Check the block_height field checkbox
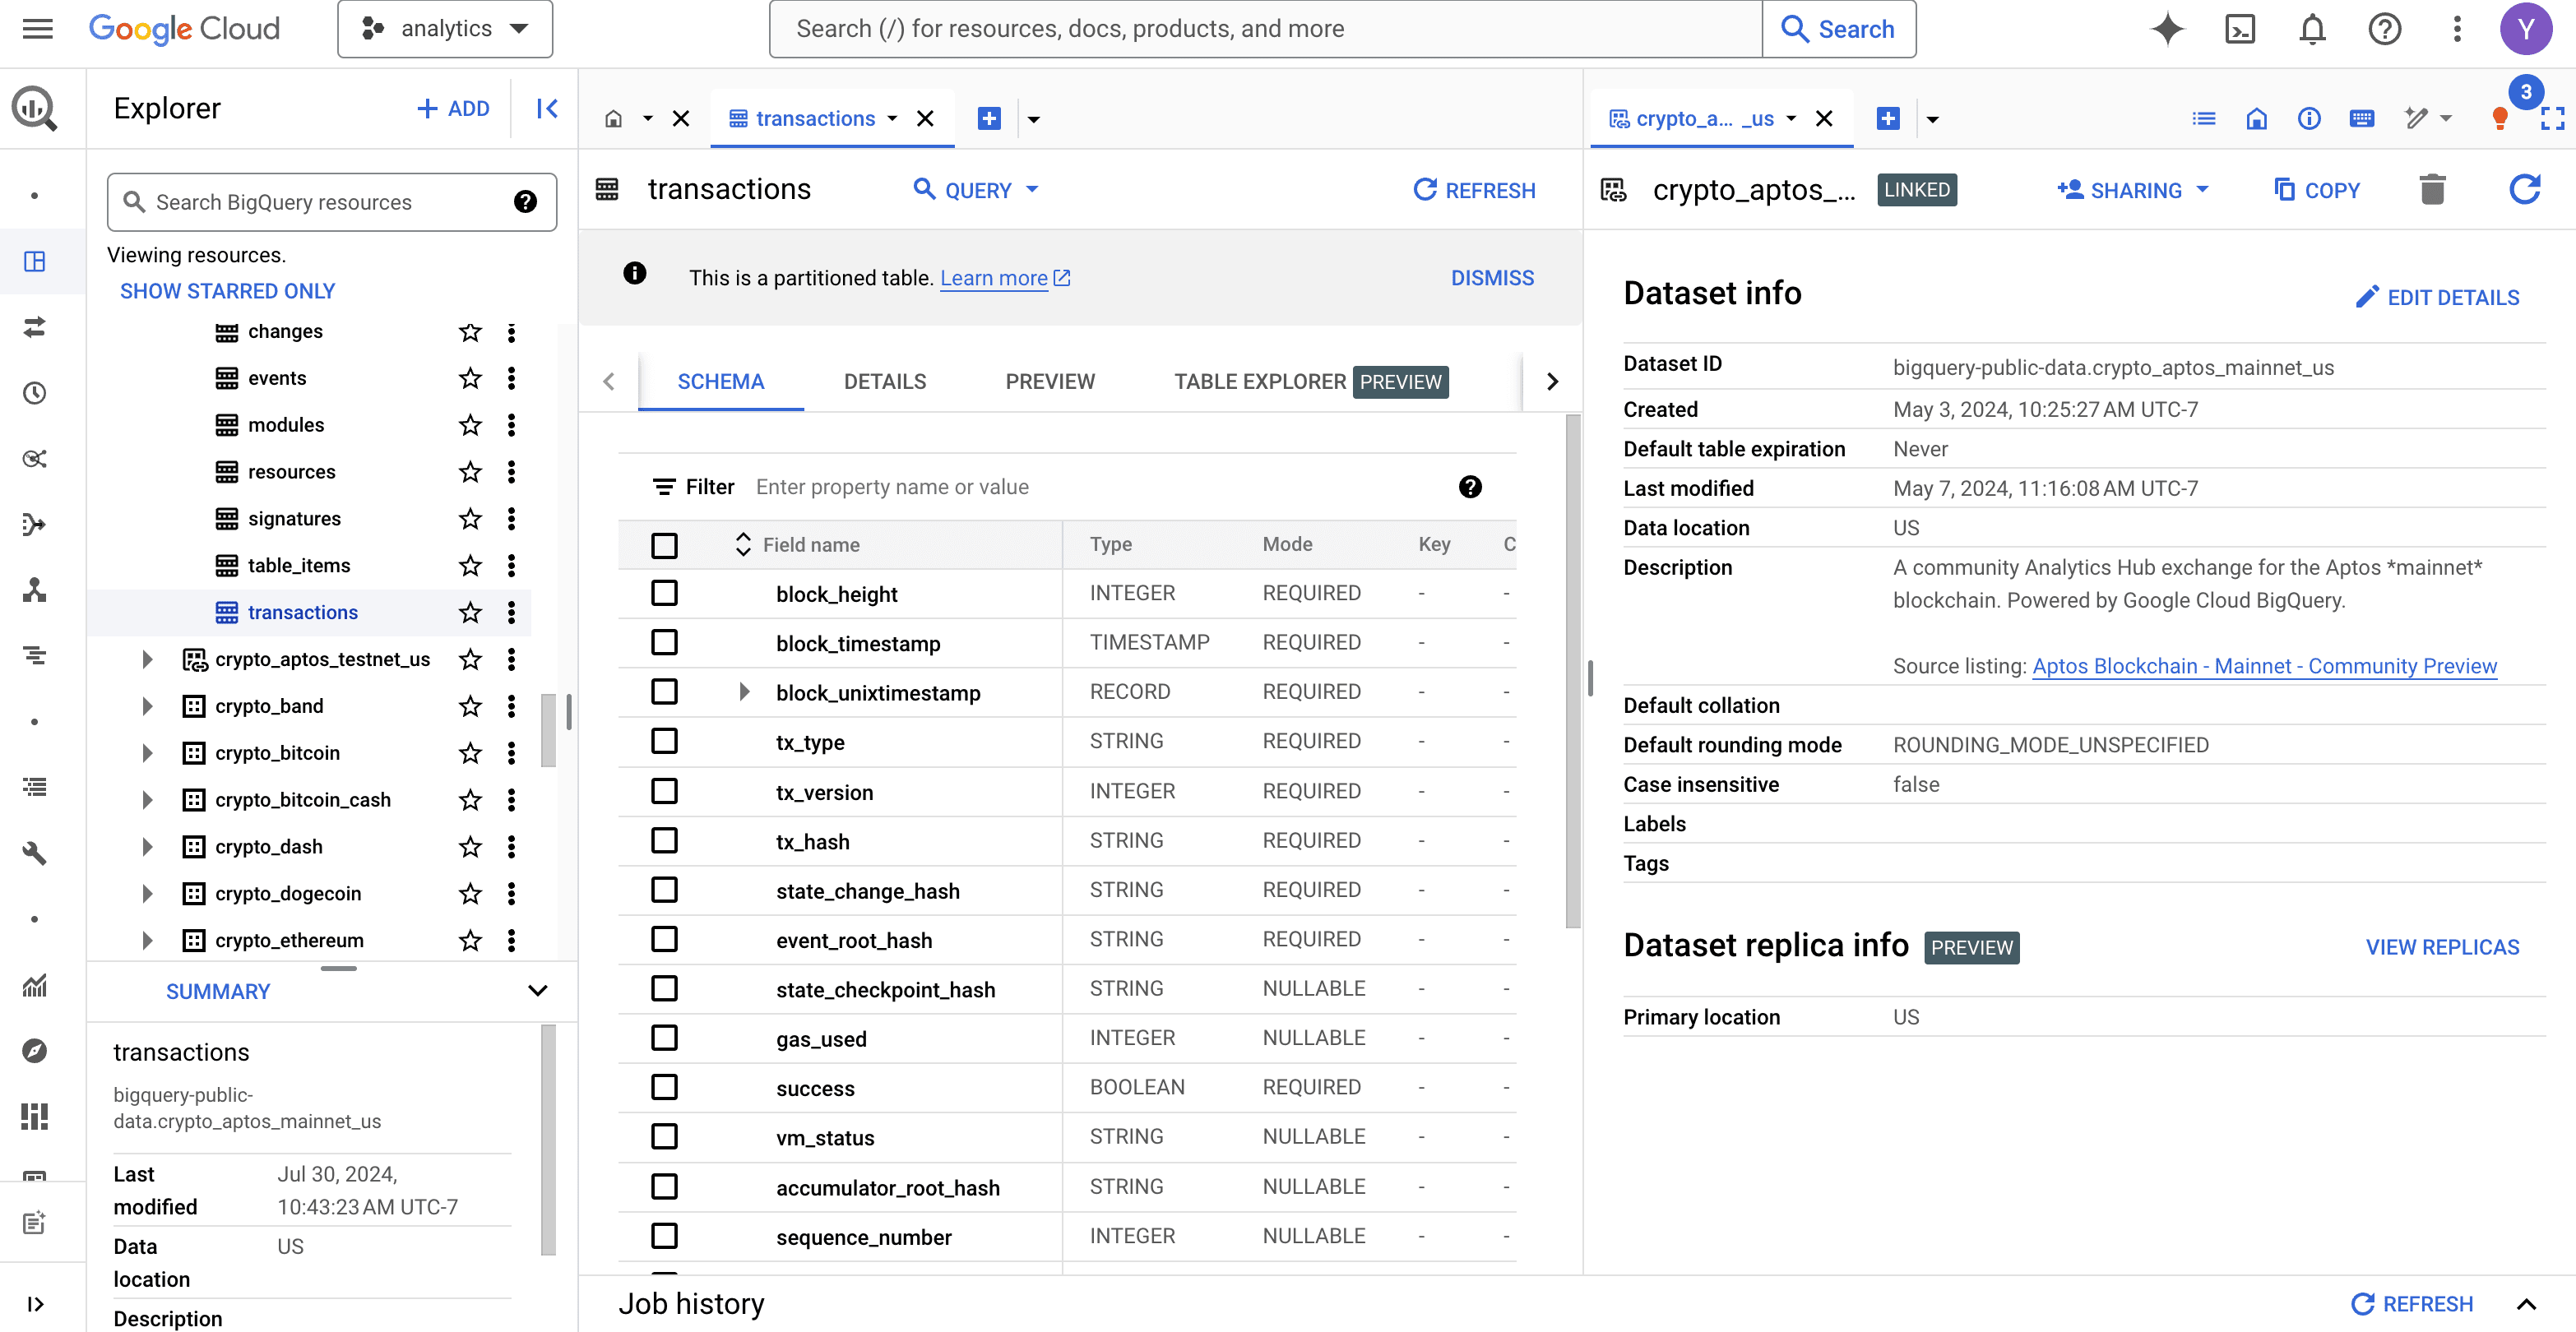2576x1332 pixels. click(664, 593)
